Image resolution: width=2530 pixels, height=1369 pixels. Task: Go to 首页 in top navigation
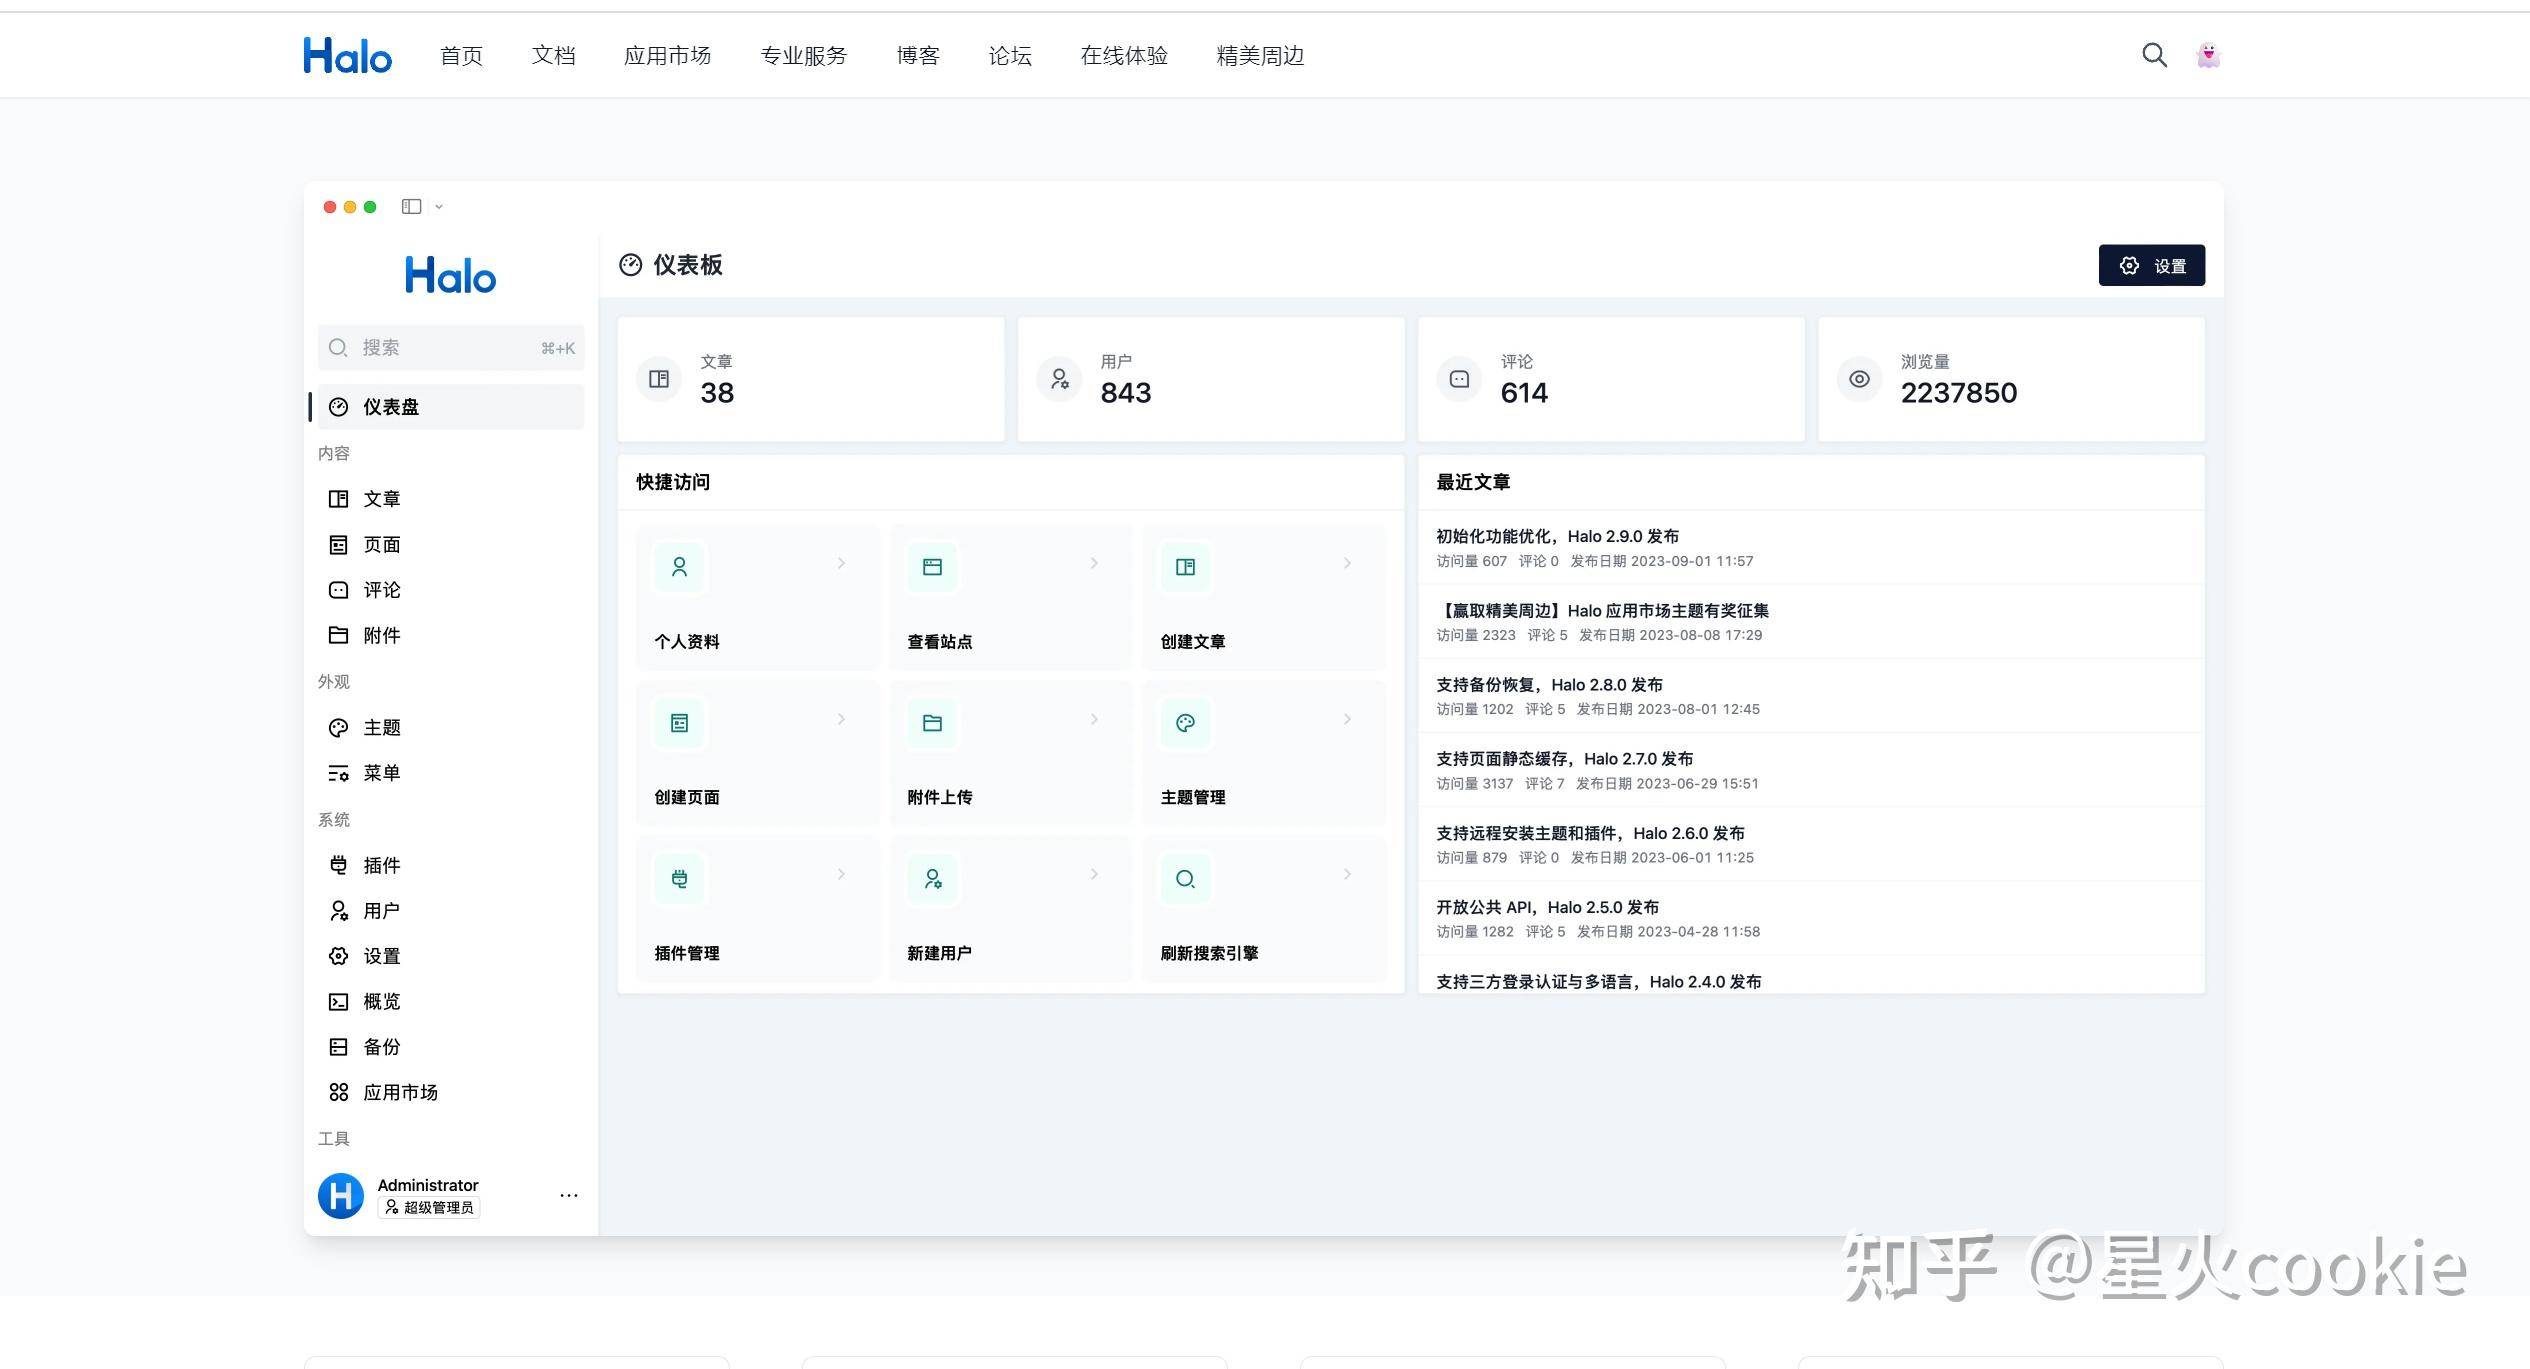click(461, 56)
